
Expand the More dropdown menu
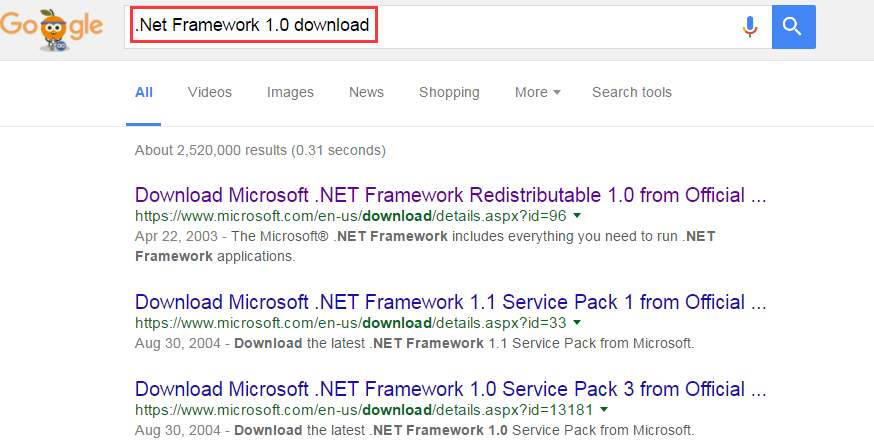click(537, 93)
